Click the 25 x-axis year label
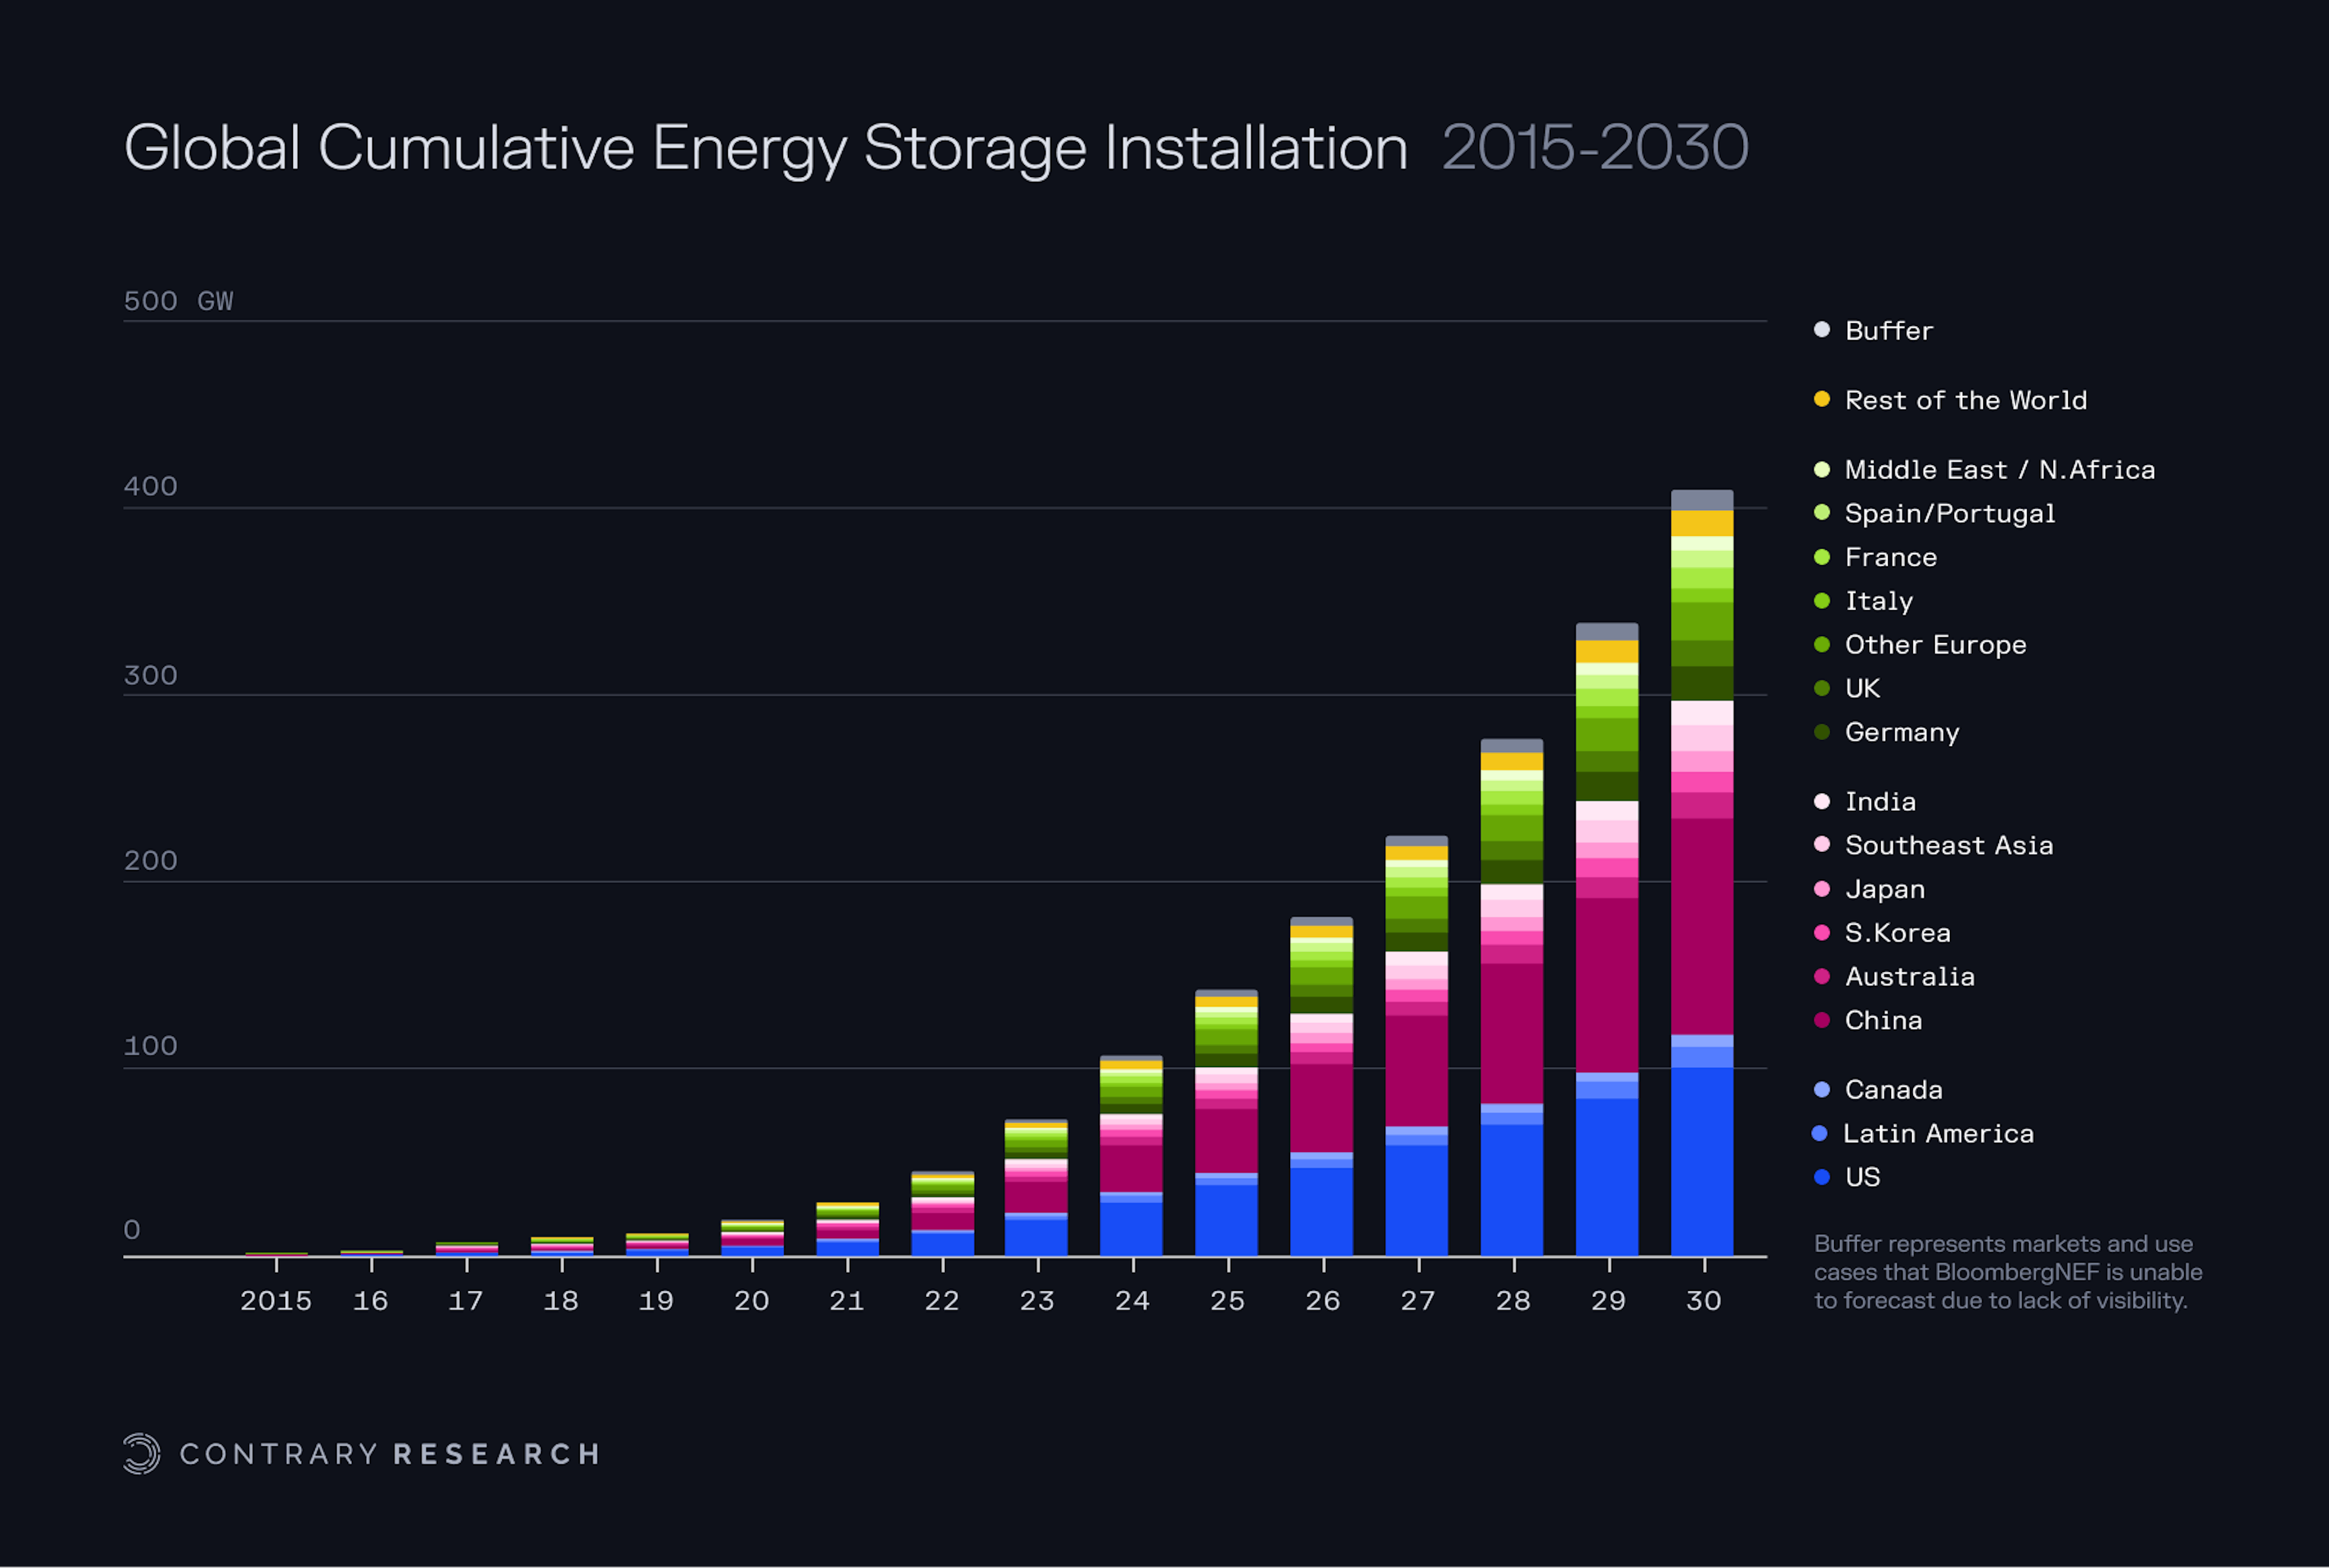Image resolution: width=2329 pixels, height=1568 pixels. tap(1227, 1301)
